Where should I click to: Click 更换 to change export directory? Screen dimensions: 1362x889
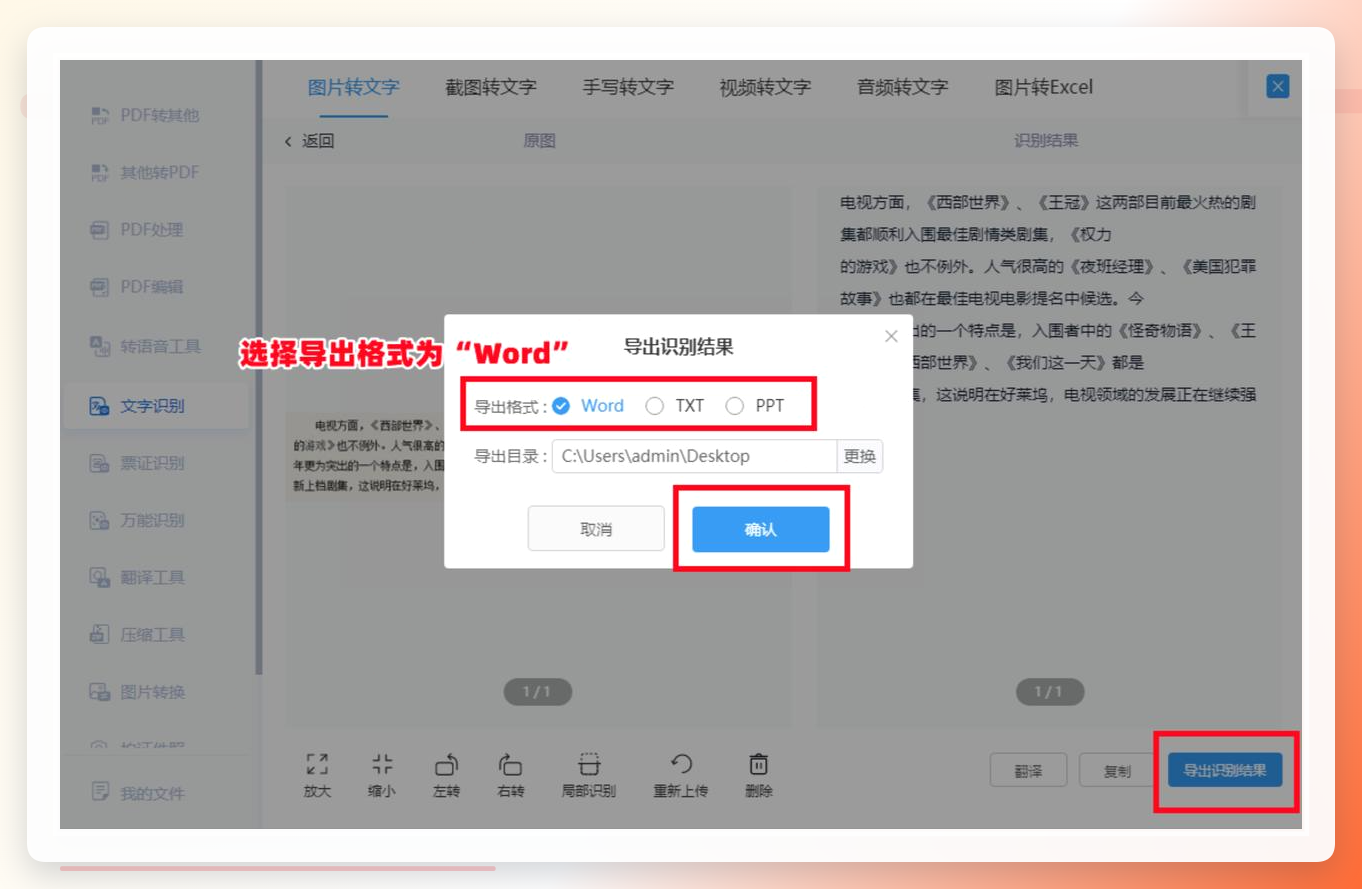(x=860, y=456)
